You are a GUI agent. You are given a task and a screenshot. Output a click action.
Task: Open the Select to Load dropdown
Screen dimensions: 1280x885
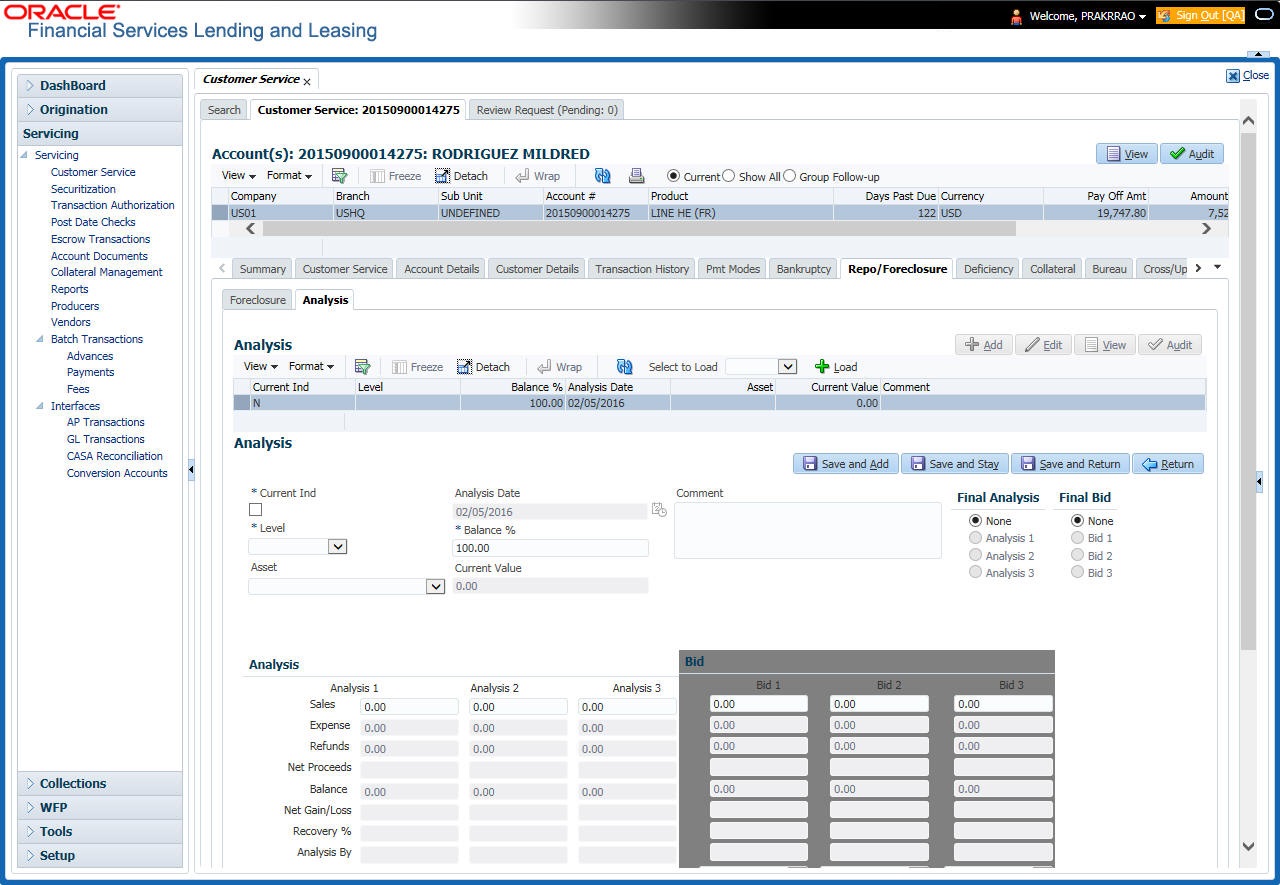(787, 367)
